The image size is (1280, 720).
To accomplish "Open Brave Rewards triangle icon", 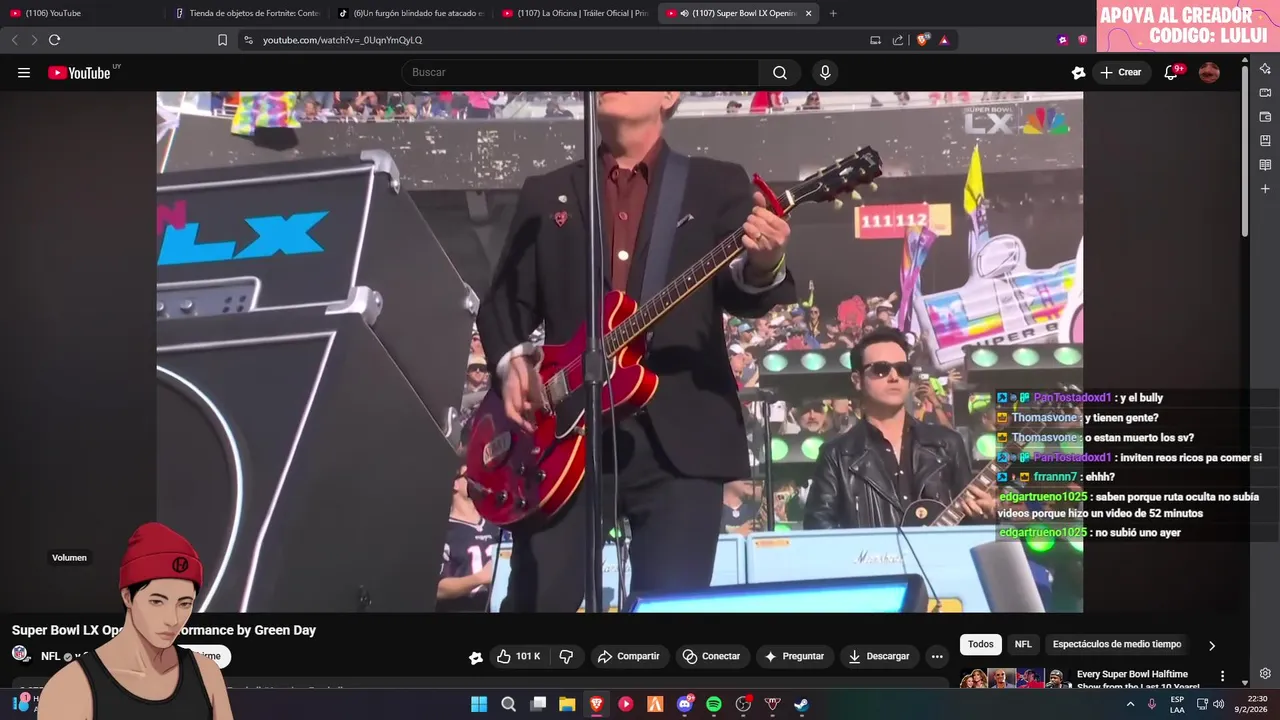I will click(x=944, y=40).
